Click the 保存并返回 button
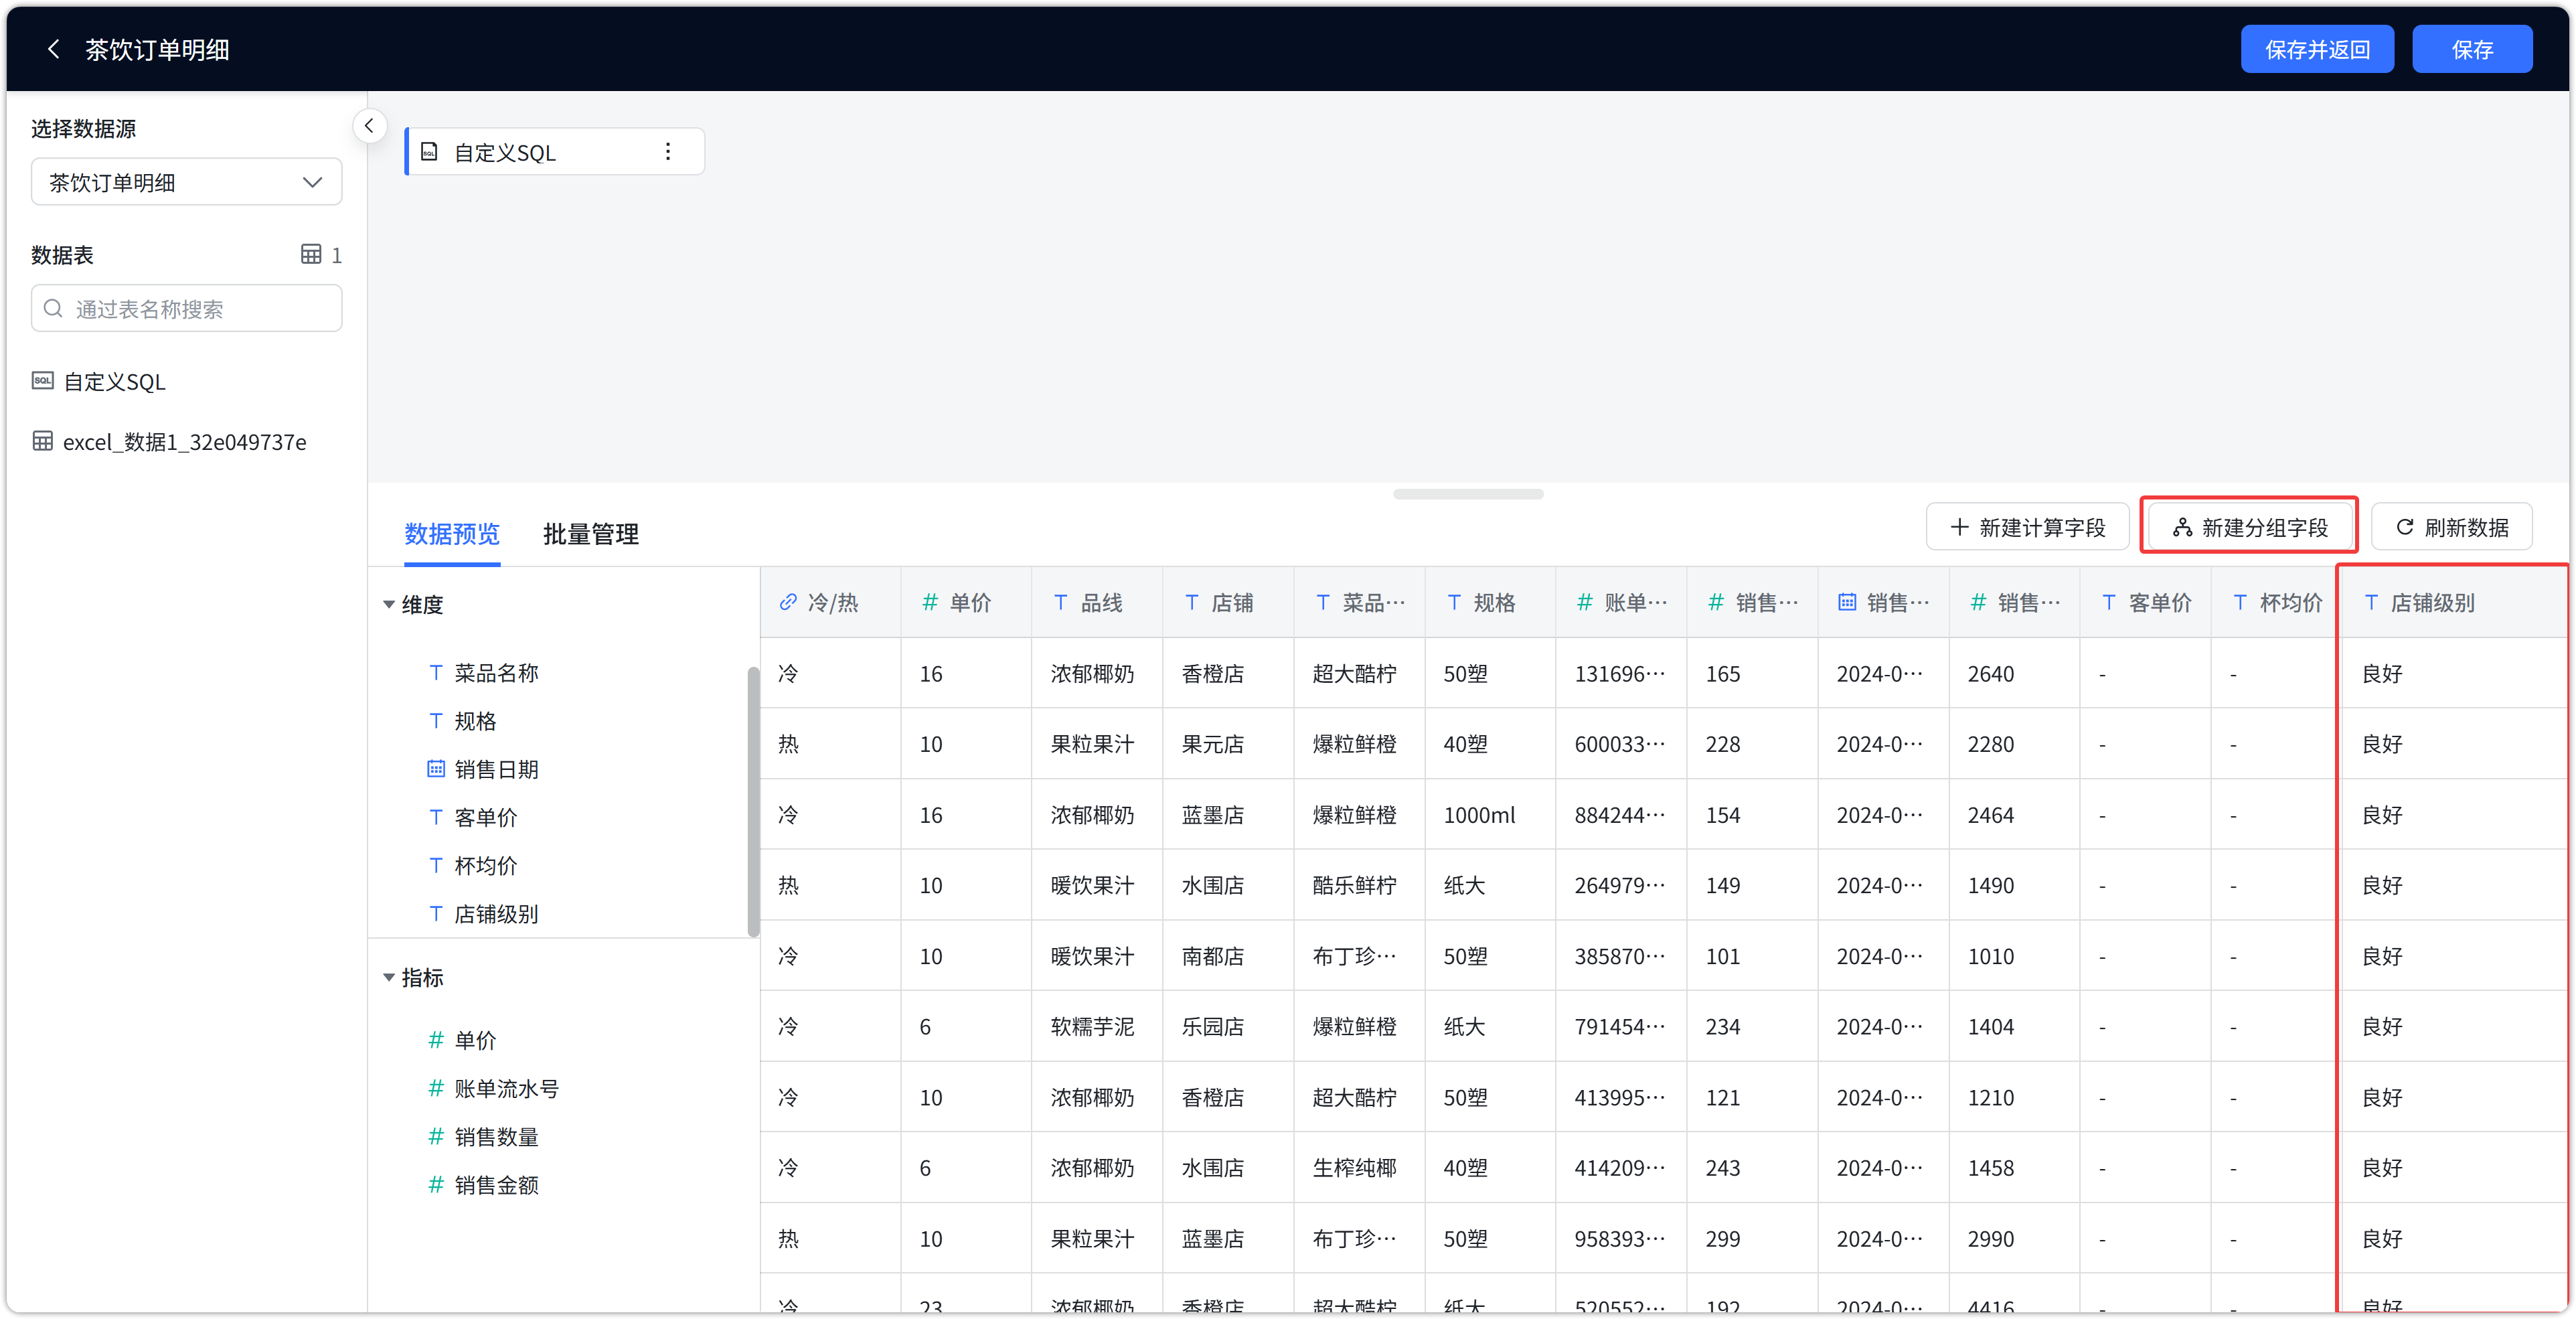 2316,49
